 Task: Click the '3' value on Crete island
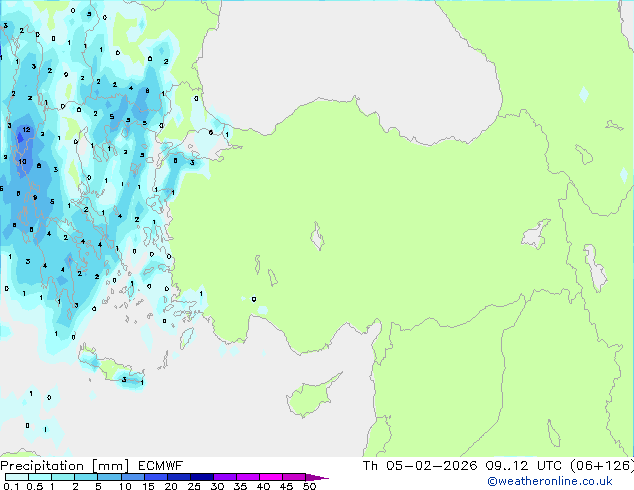(x=124, y=379)
